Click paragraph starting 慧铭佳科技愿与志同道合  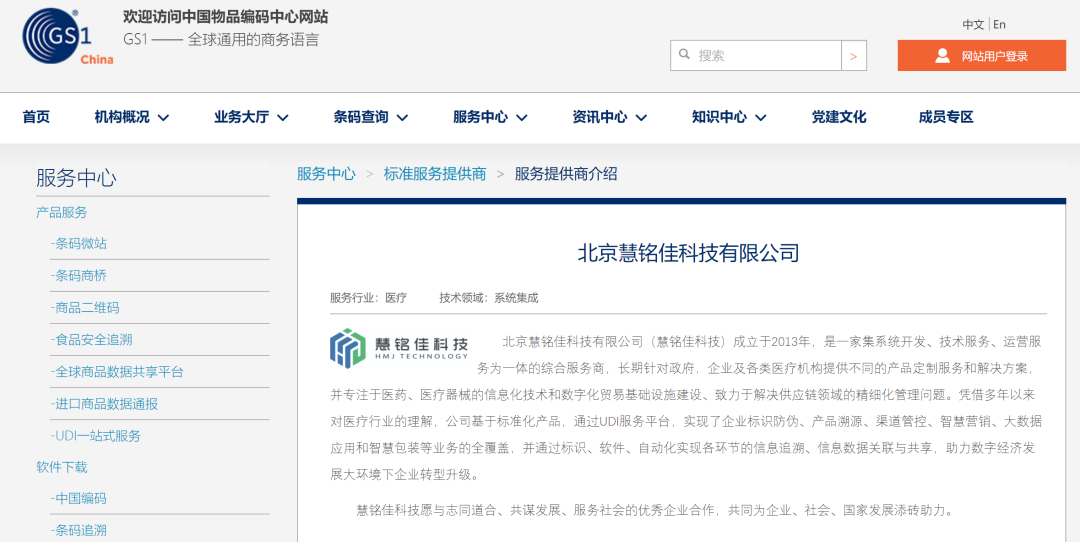click(654, 511)
